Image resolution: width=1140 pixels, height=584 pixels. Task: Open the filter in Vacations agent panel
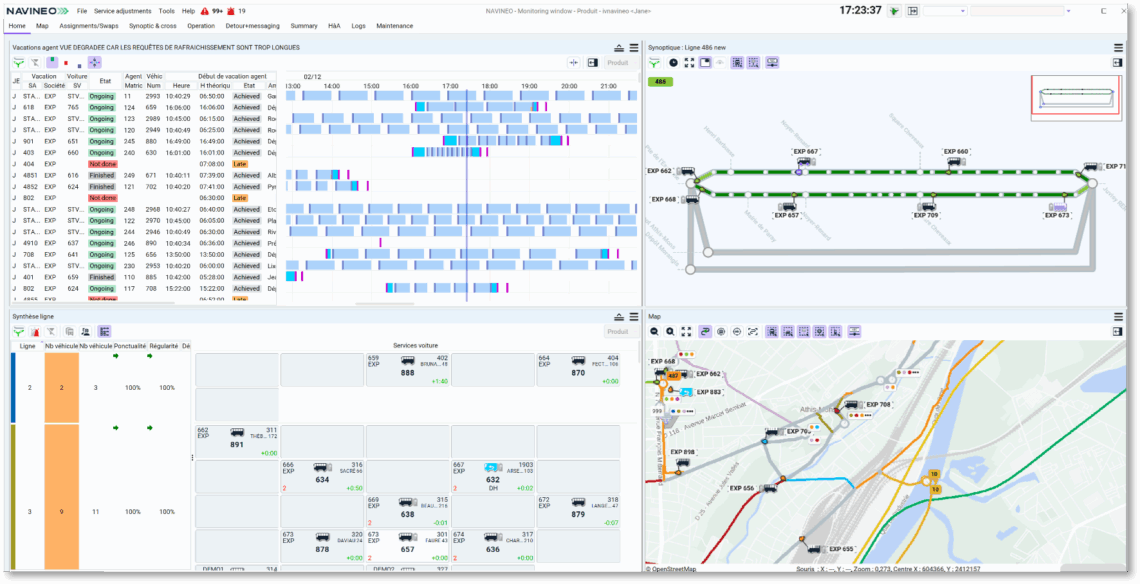coord(18,63)
